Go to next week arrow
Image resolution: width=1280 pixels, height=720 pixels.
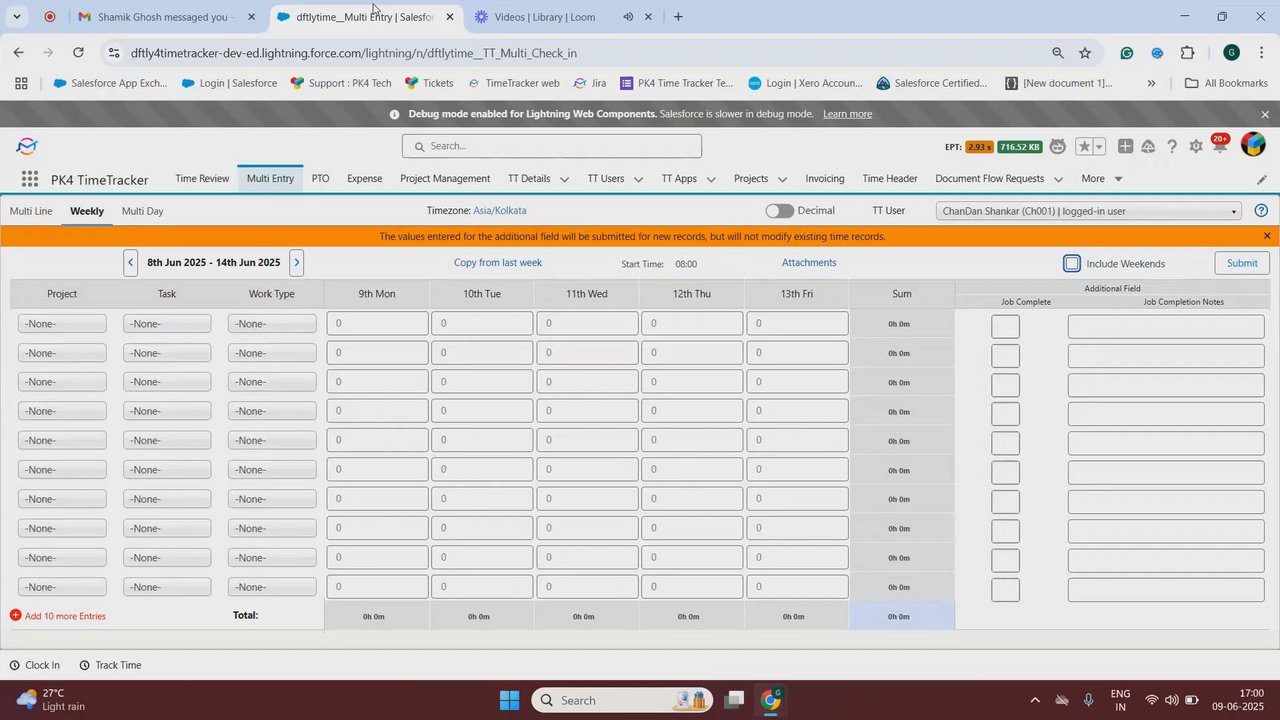[296, 263]
